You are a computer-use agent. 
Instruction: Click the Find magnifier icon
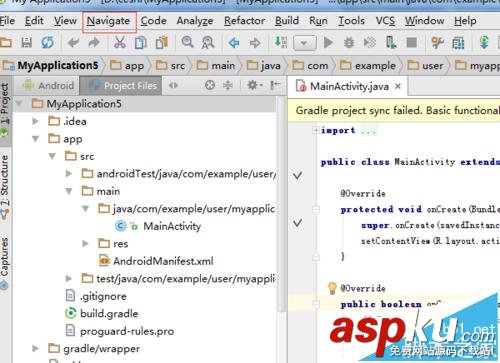[188, 42]
